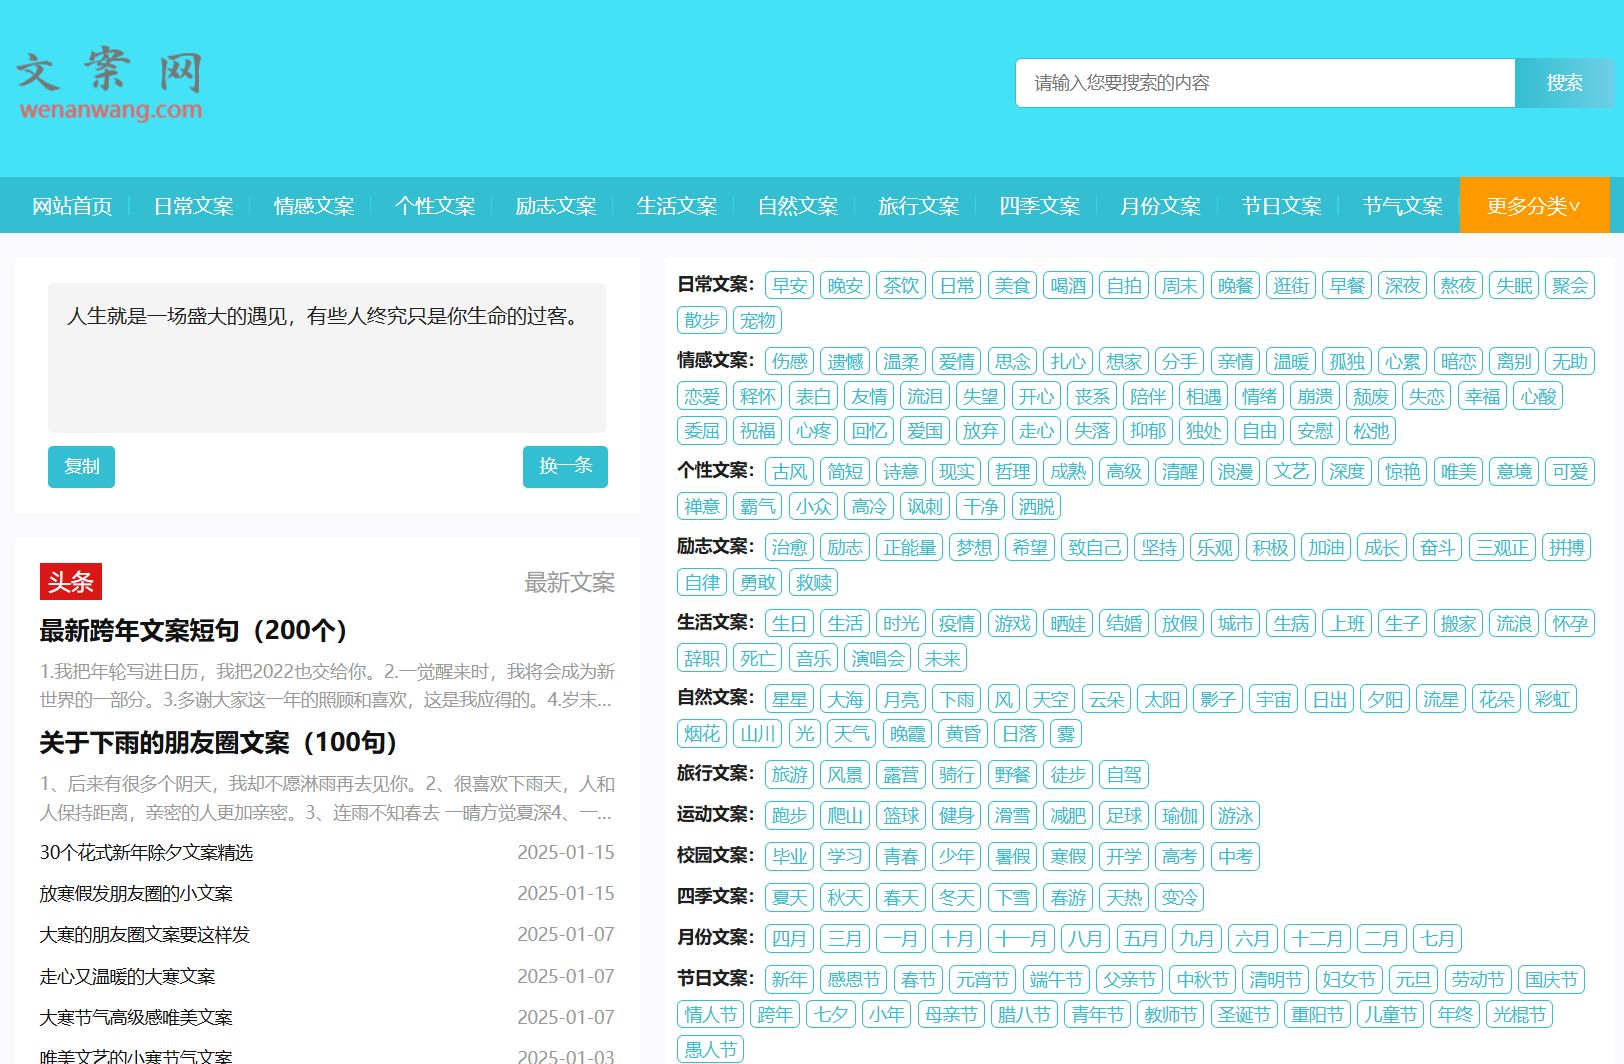The width and height of the screenshot is (1624, 1064).
Task: Choose the 十二月 tag under 月份文案
Action: 1317,939
